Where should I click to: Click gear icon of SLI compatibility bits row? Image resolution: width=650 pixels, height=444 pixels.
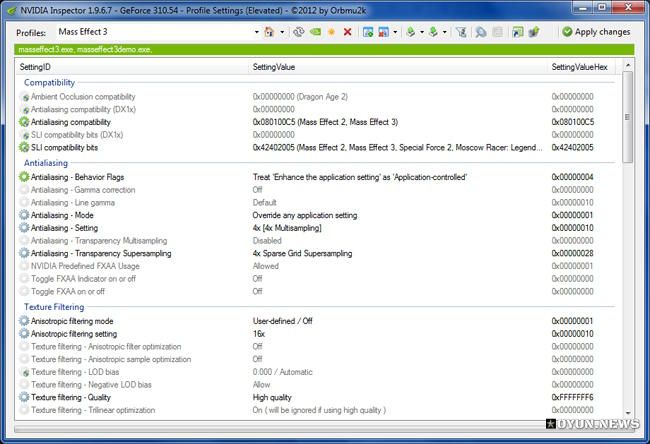click(24, 148)
